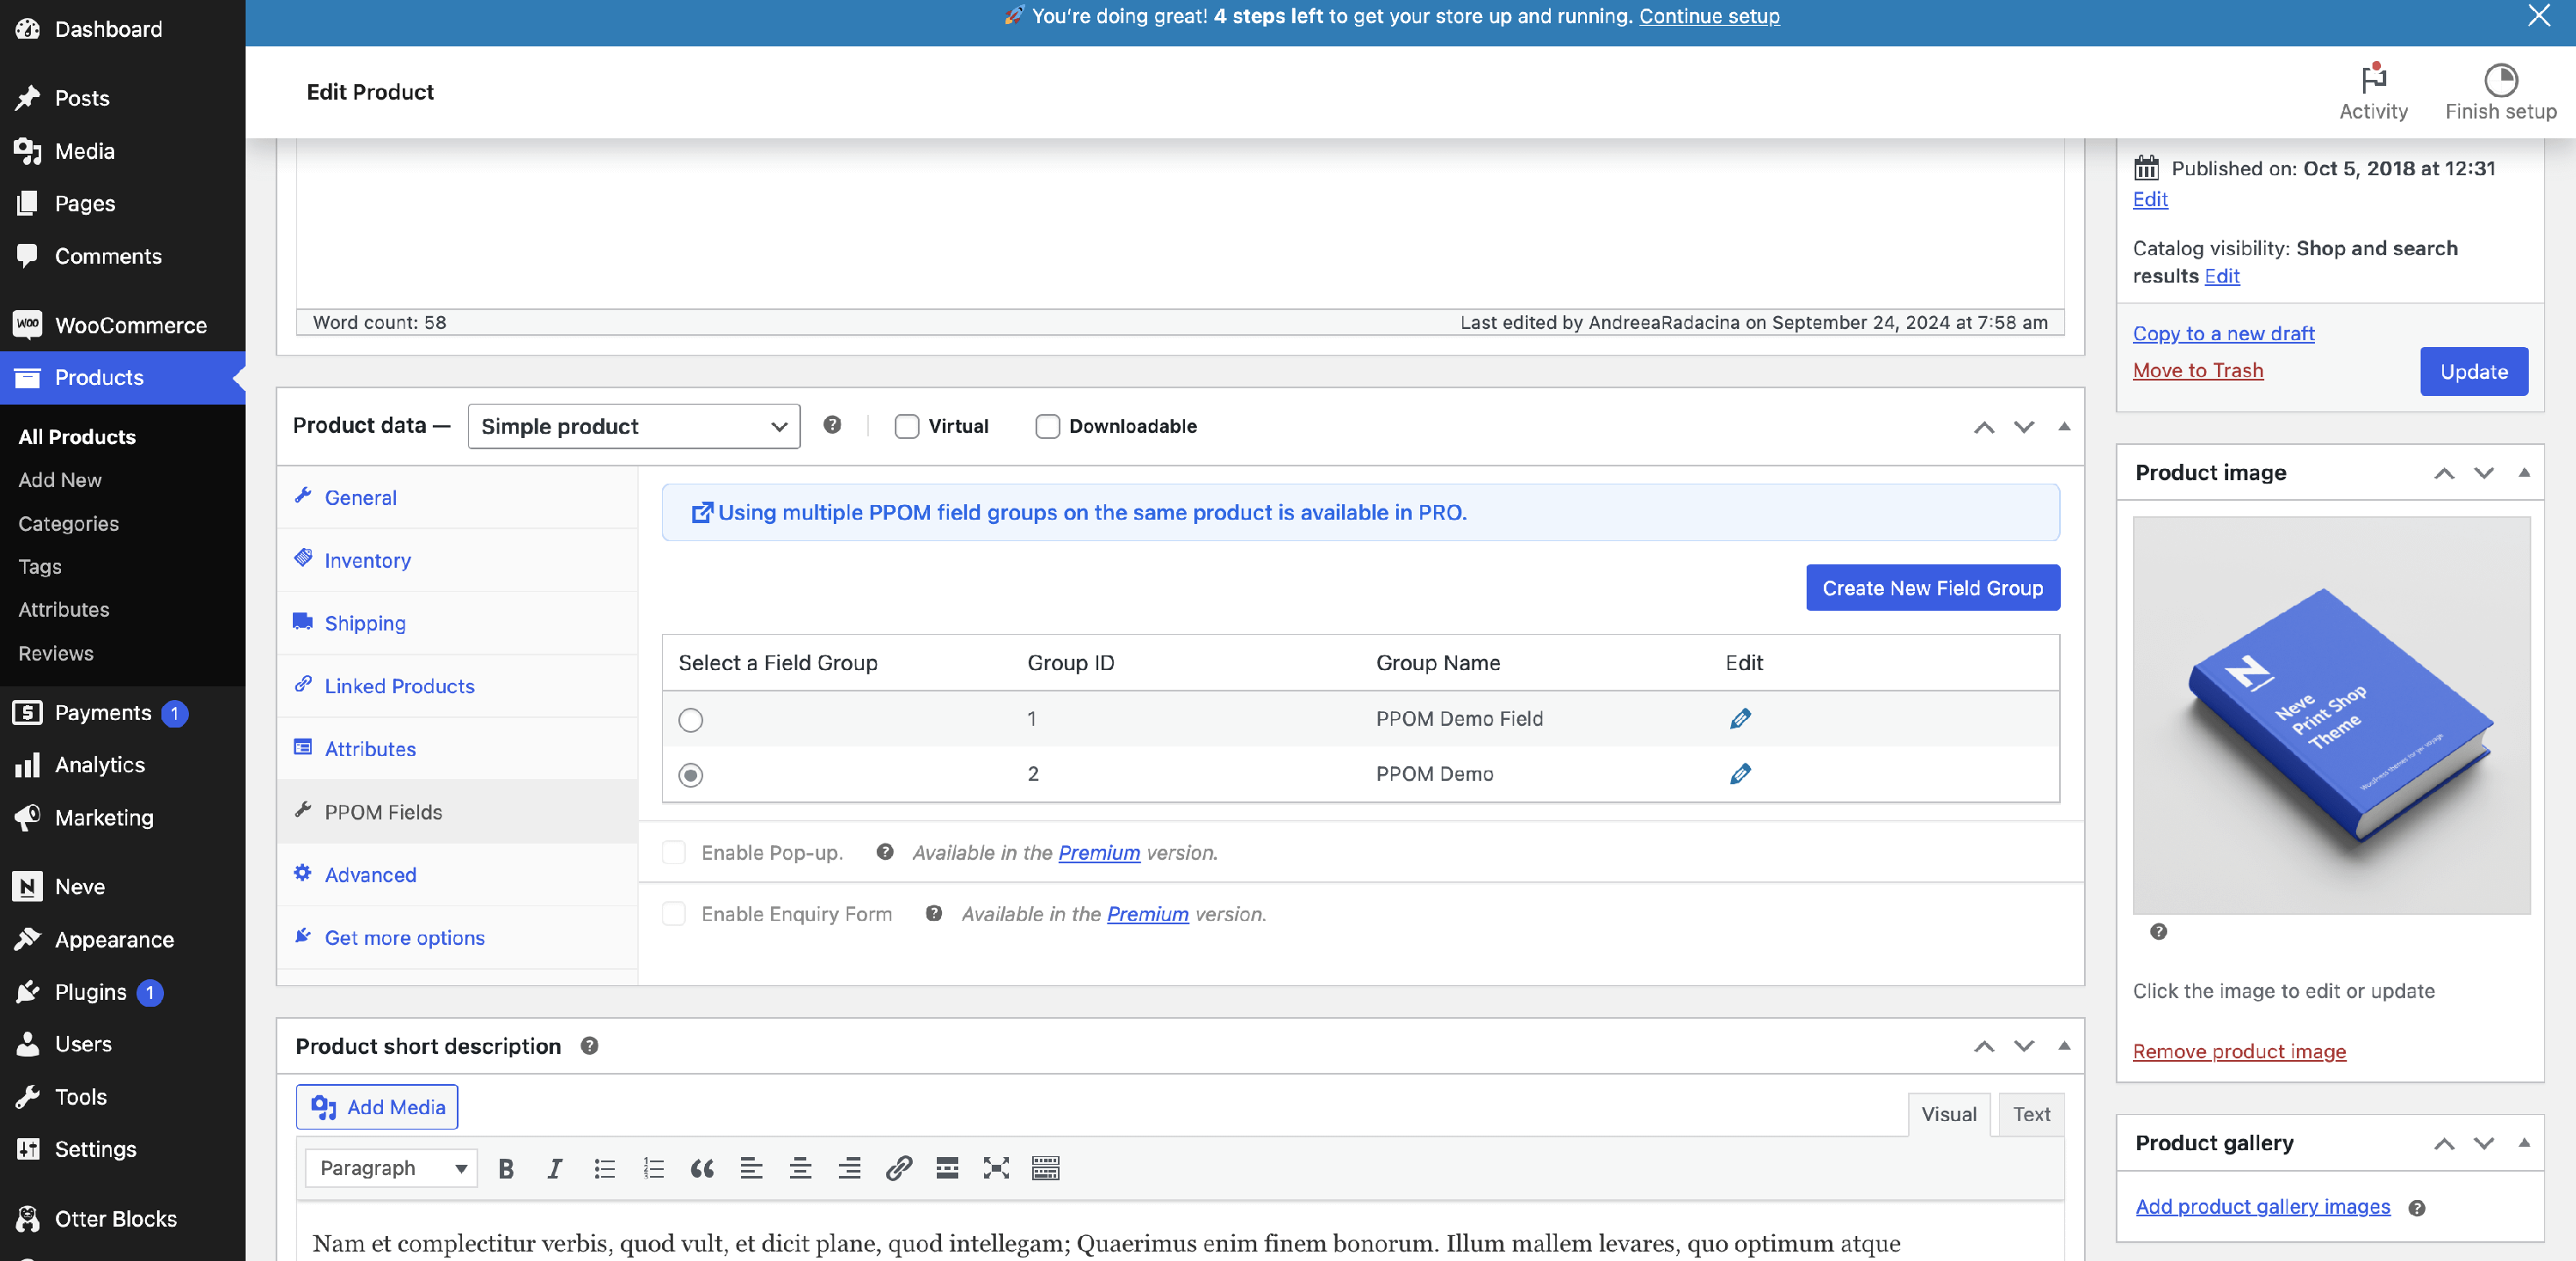Click the Insert link icon
Screen dimensions: 2576x1261
898,1168
